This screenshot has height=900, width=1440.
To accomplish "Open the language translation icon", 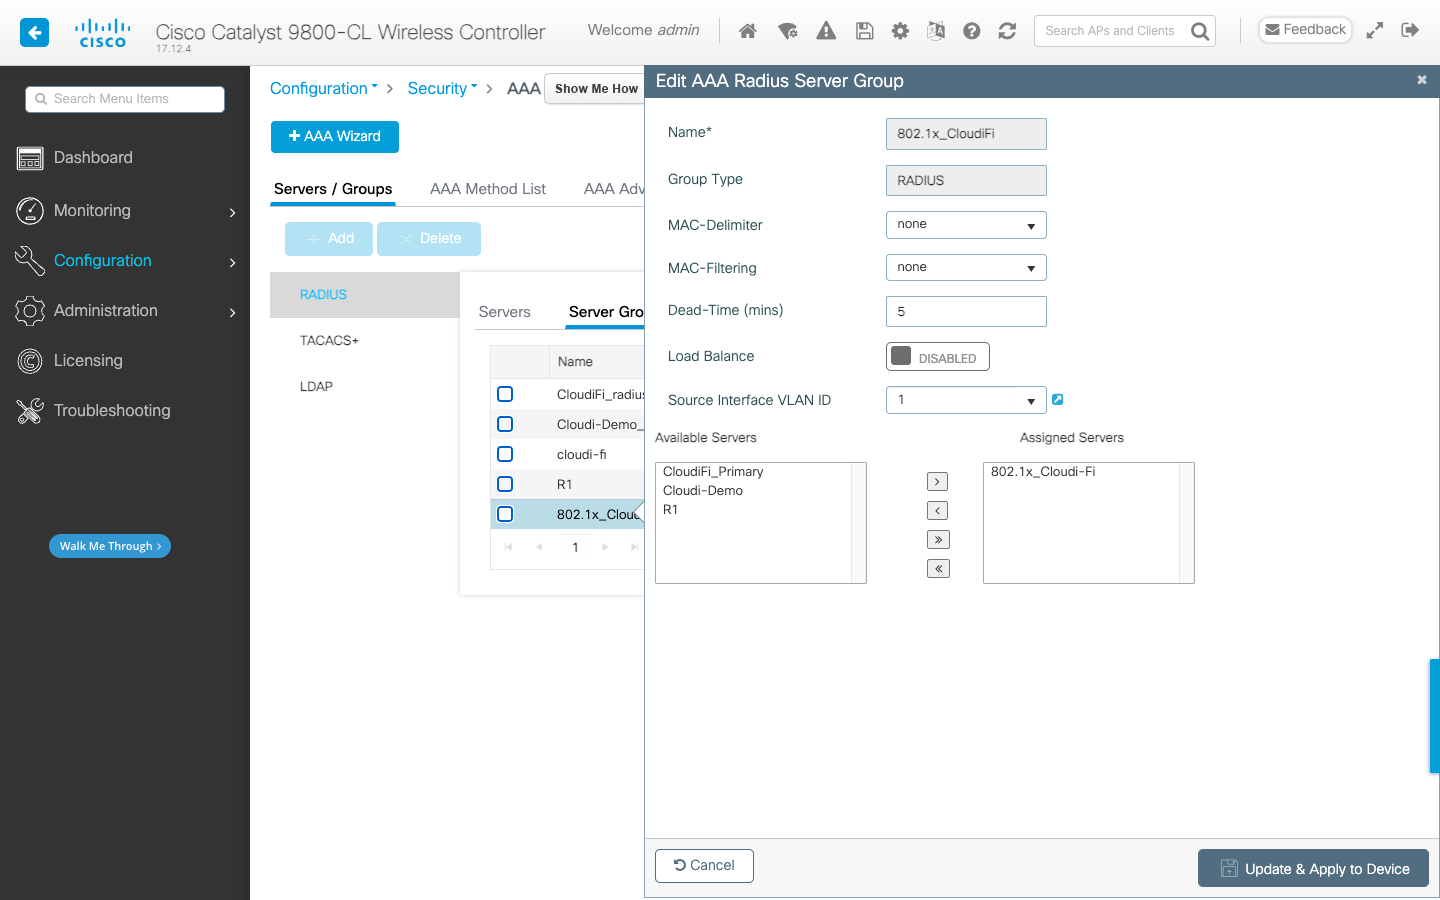I will coord(936,30).
